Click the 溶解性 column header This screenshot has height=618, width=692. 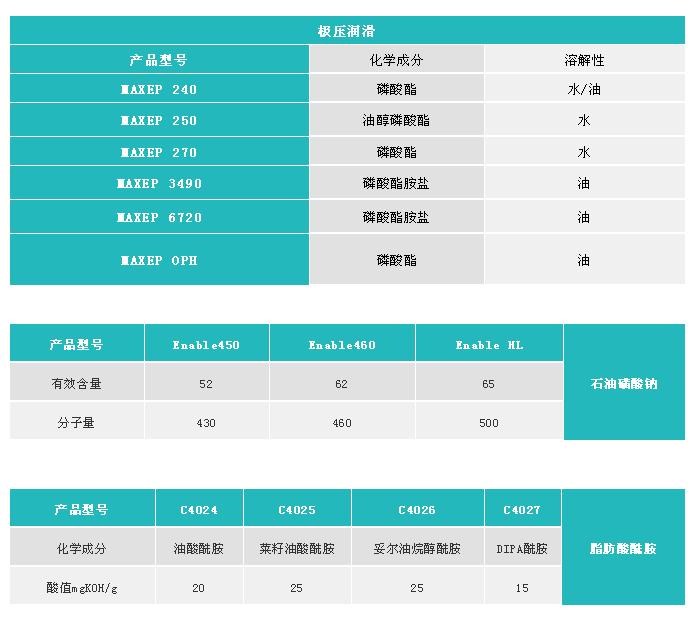point(584,59)
